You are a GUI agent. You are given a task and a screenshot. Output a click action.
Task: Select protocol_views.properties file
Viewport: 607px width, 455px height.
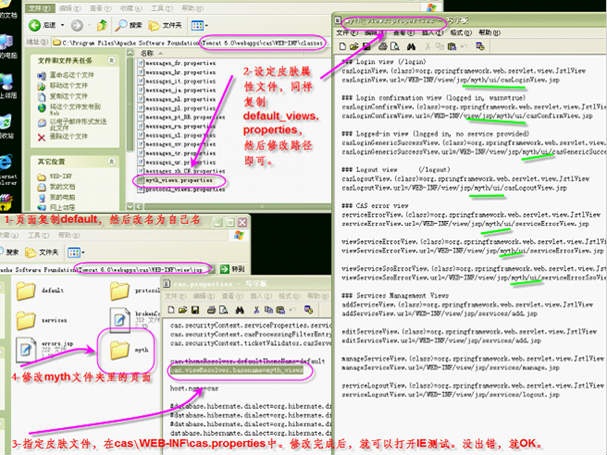tap(181, 189)
